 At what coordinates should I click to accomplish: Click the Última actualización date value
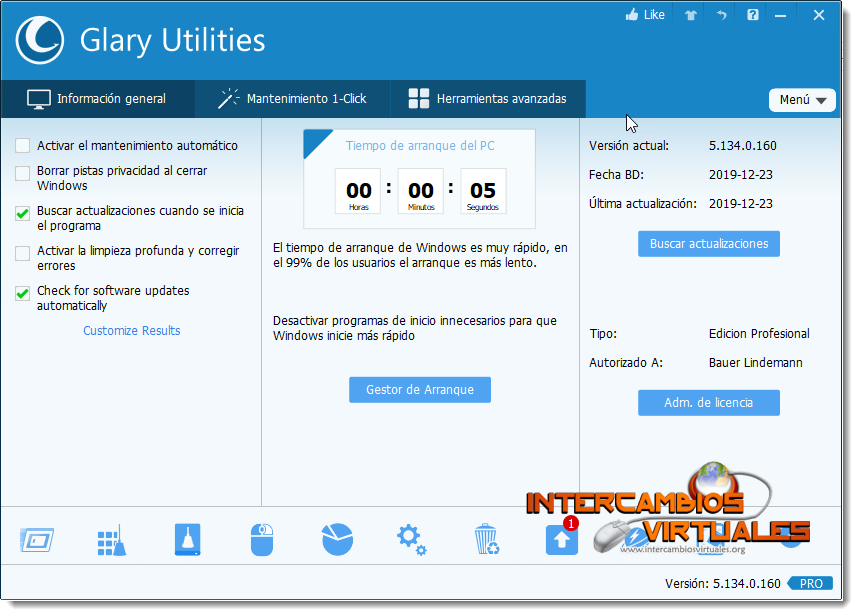point(741,204)
